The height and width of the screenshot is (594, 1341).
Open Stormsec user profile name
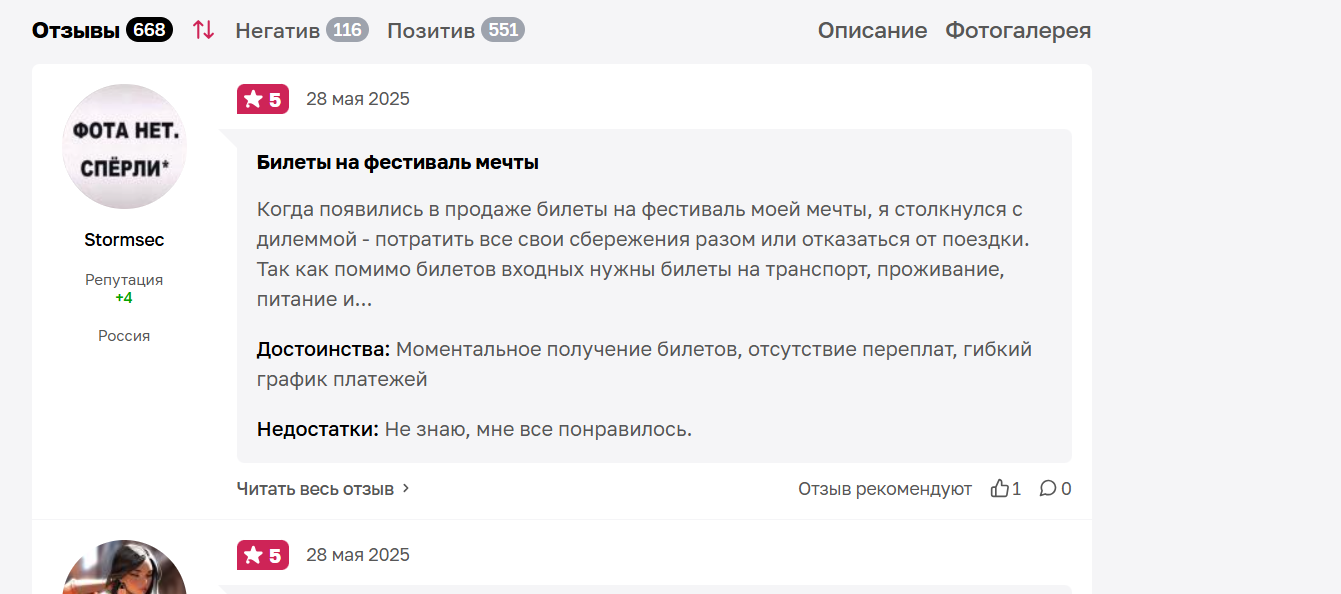(124, 240)
